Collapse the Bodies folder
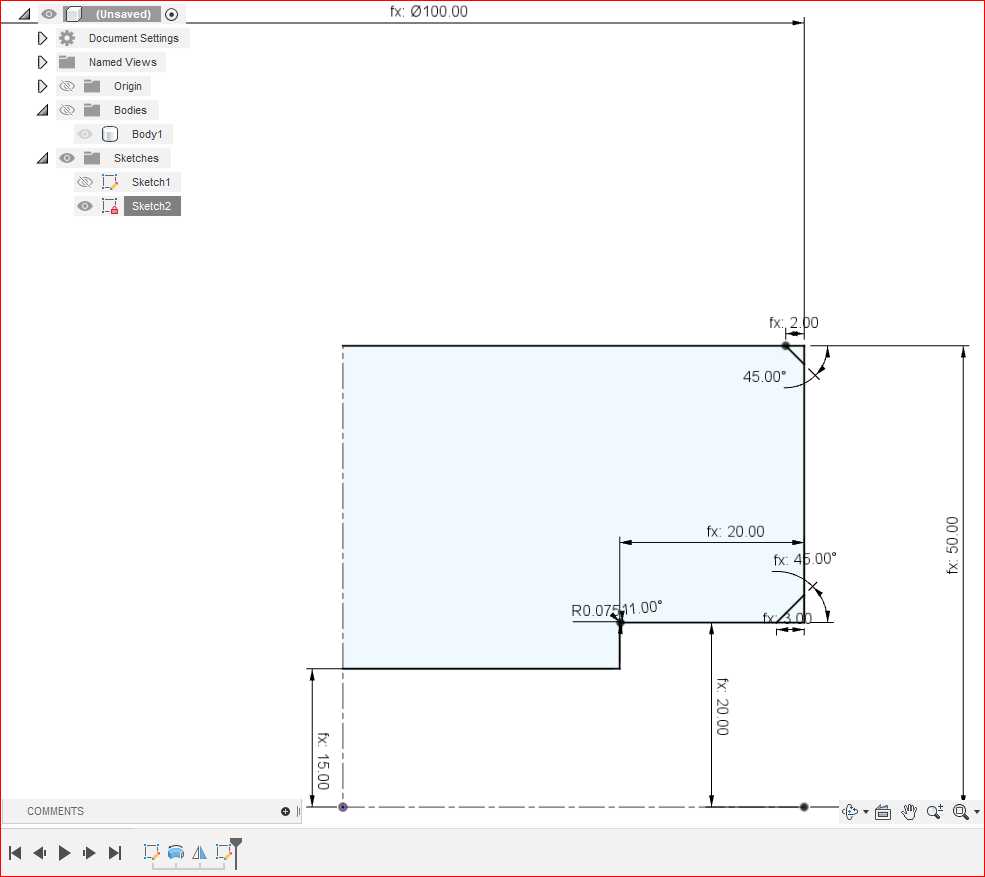This screenshot has height=877, width=985. 42,109
